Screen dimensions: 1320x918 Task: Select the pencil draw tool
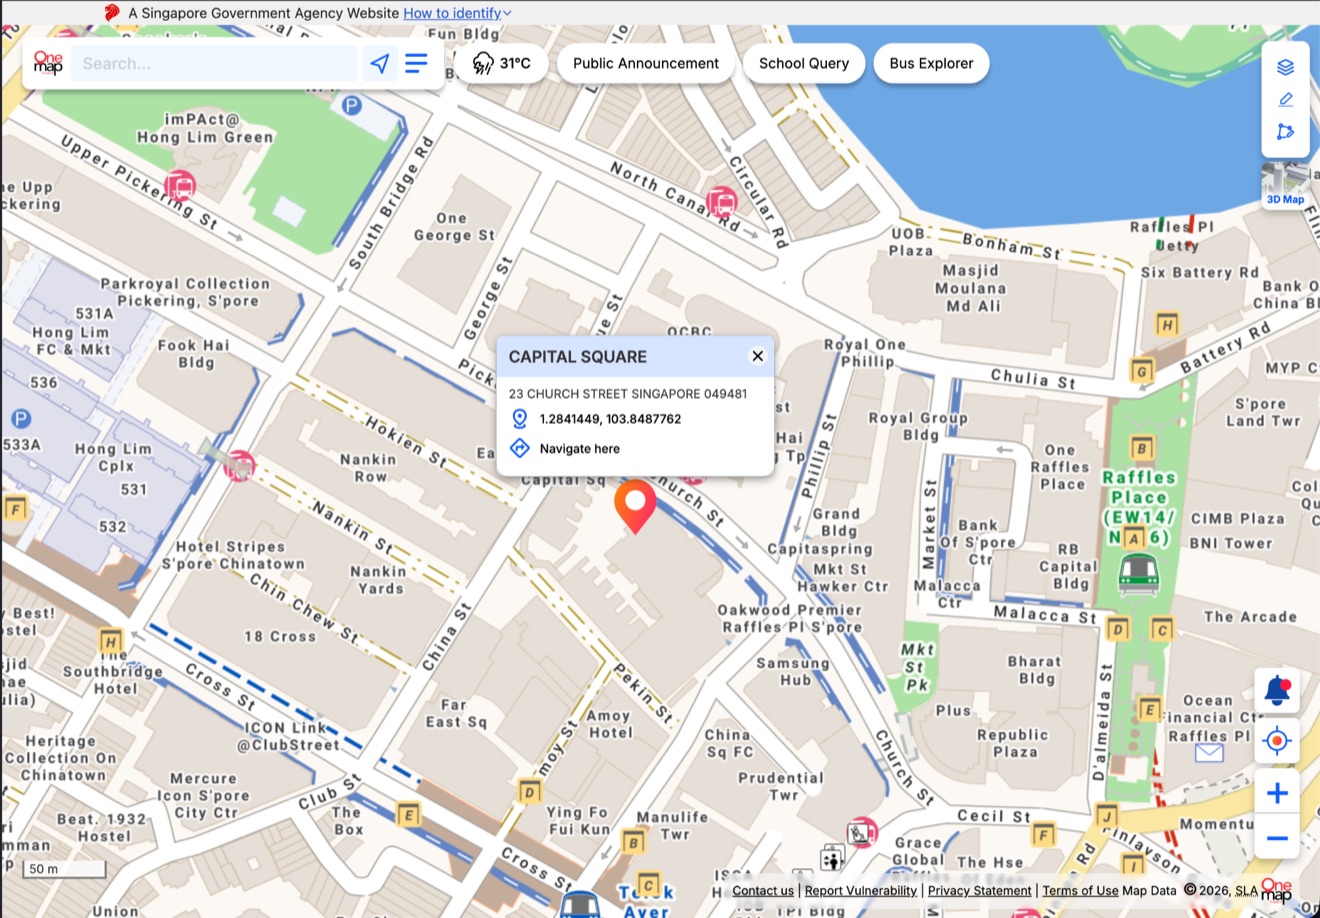pyautogui.click(x=1285, y=99)
